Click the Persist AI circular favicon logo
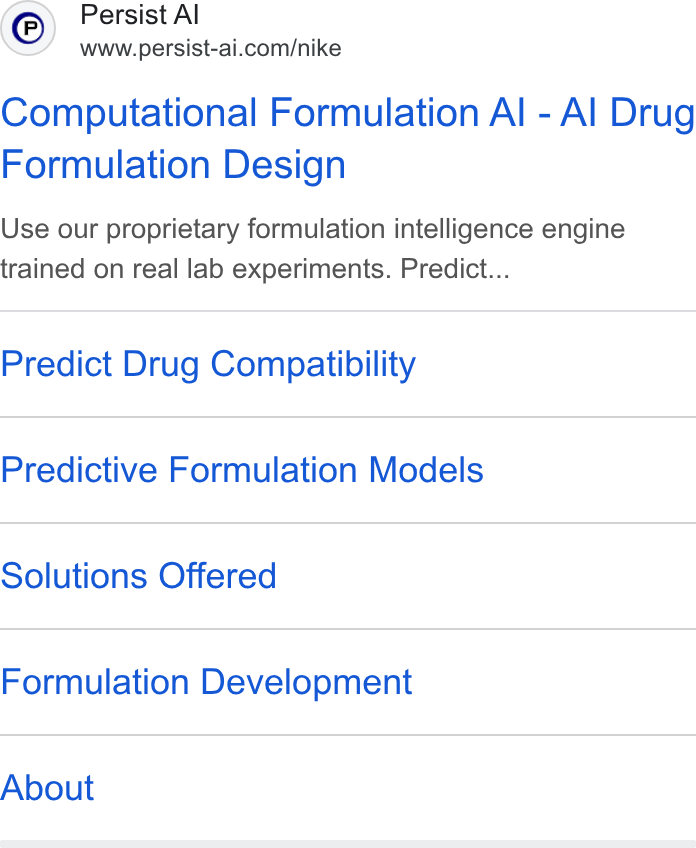The image size is (696, 848). (x=28, y=28)
